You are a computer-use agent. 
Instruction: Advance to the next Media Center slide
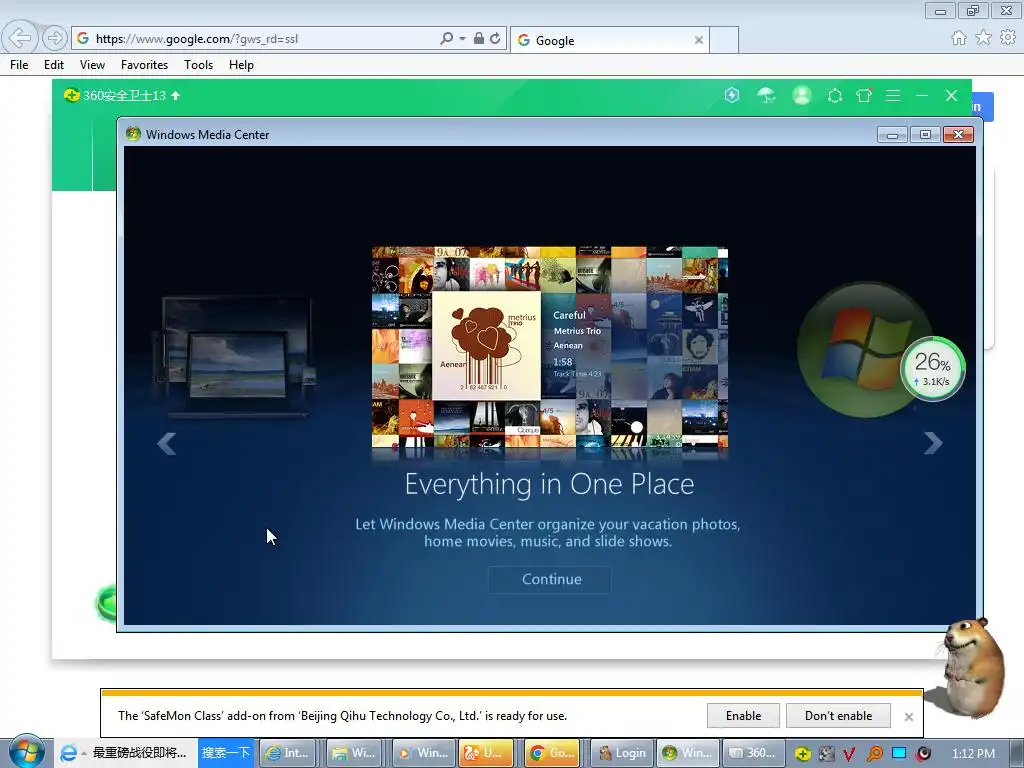point(933,443)
